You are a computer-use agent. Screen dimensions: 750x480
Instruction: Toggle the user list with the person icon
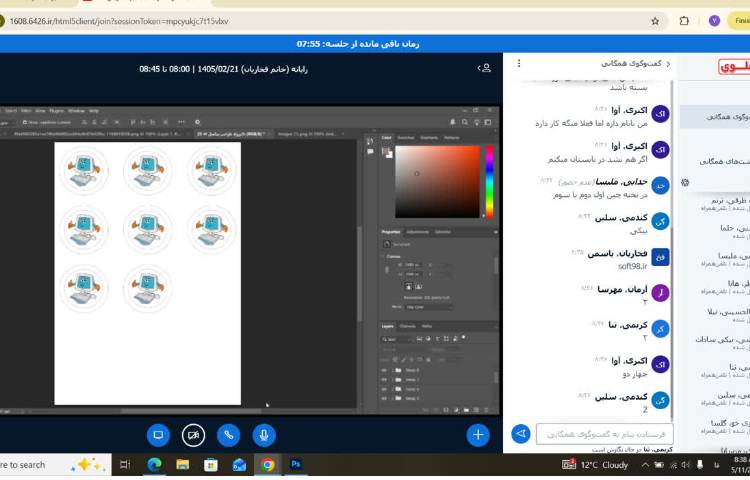tap(485, 68)
